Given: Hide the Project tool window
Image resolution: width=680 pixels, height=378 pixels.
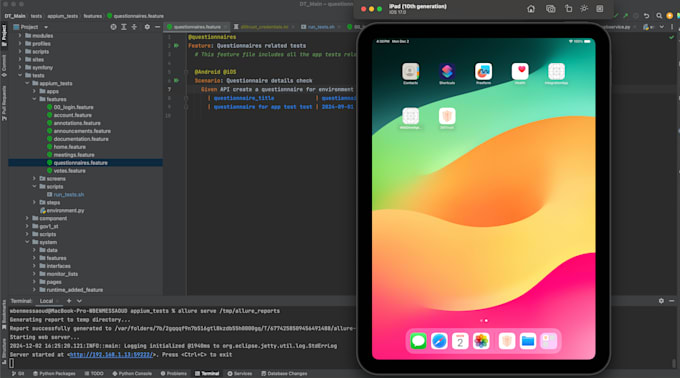Looking at the screenshot, I should 157,27.
